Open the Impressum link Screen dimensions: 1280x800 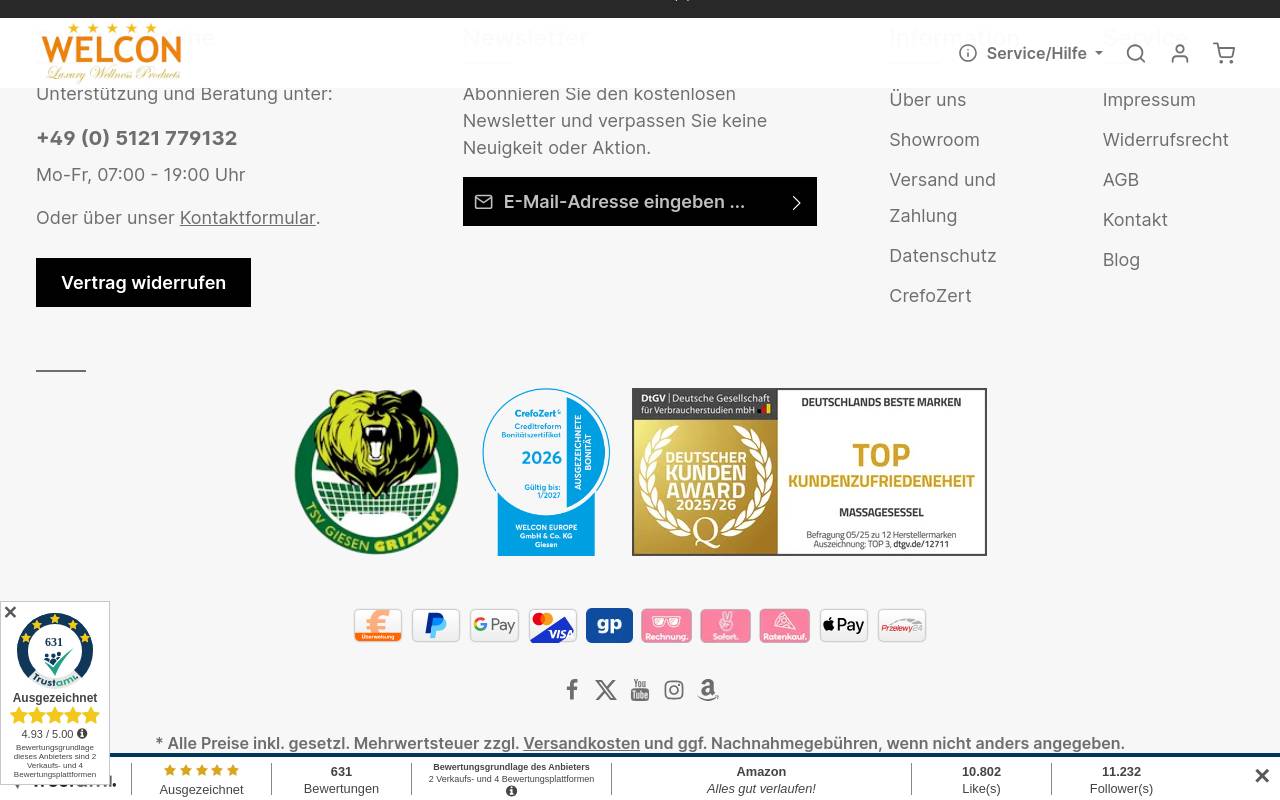(1149, 99)
